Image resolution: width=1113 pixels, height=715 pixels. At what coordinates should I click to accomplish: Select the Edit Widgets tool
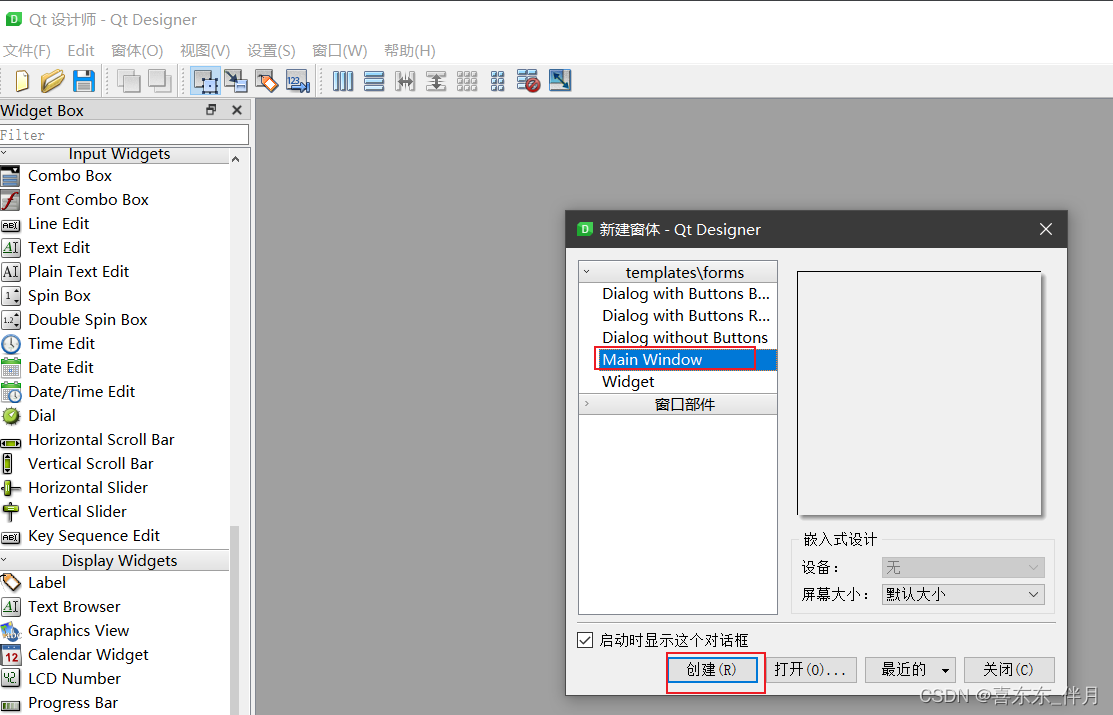tap(206, 81)
